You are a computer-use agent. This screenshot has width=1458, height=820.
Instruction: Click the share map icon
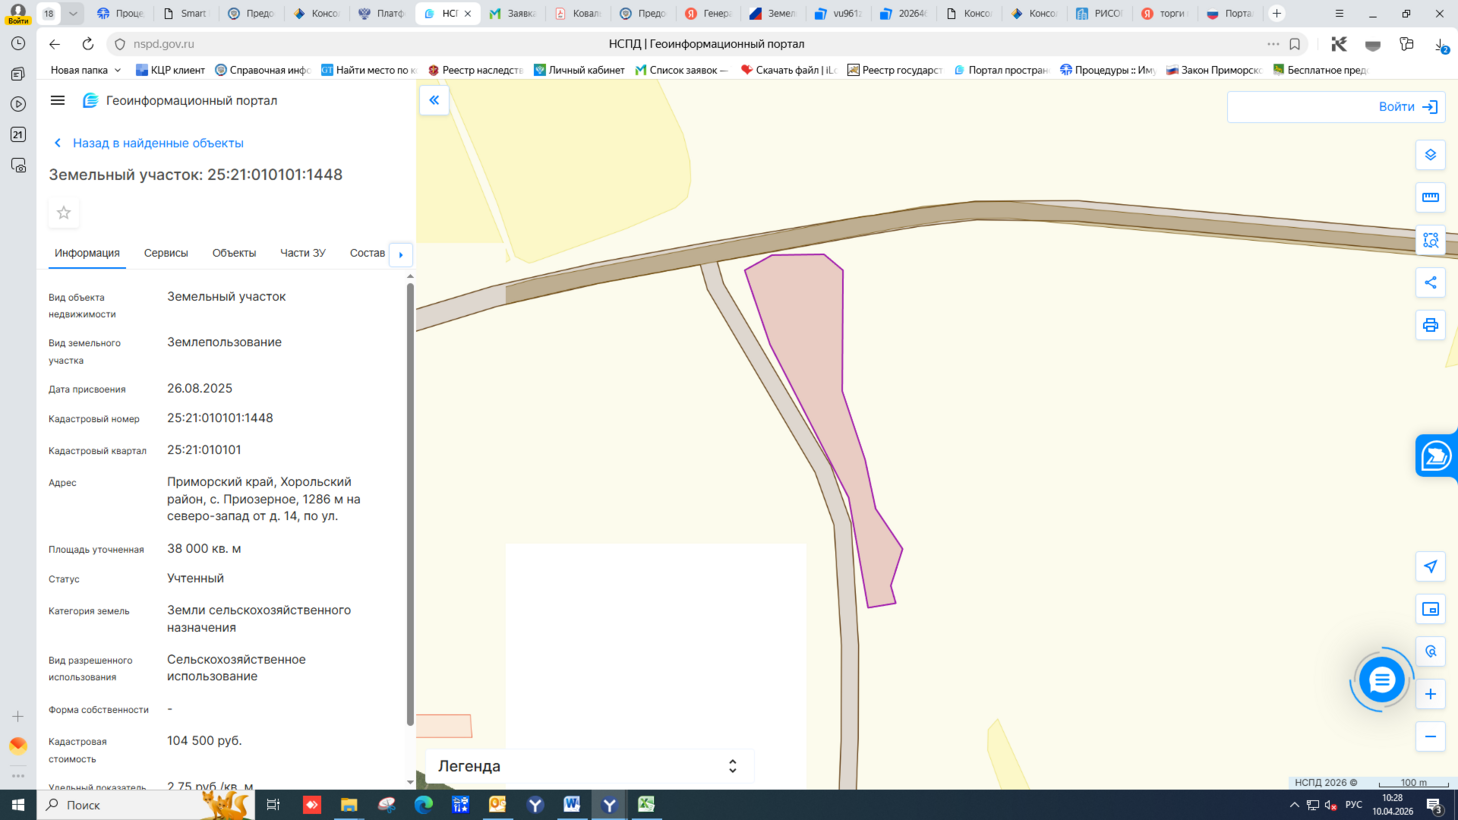tap(1430, 283)
